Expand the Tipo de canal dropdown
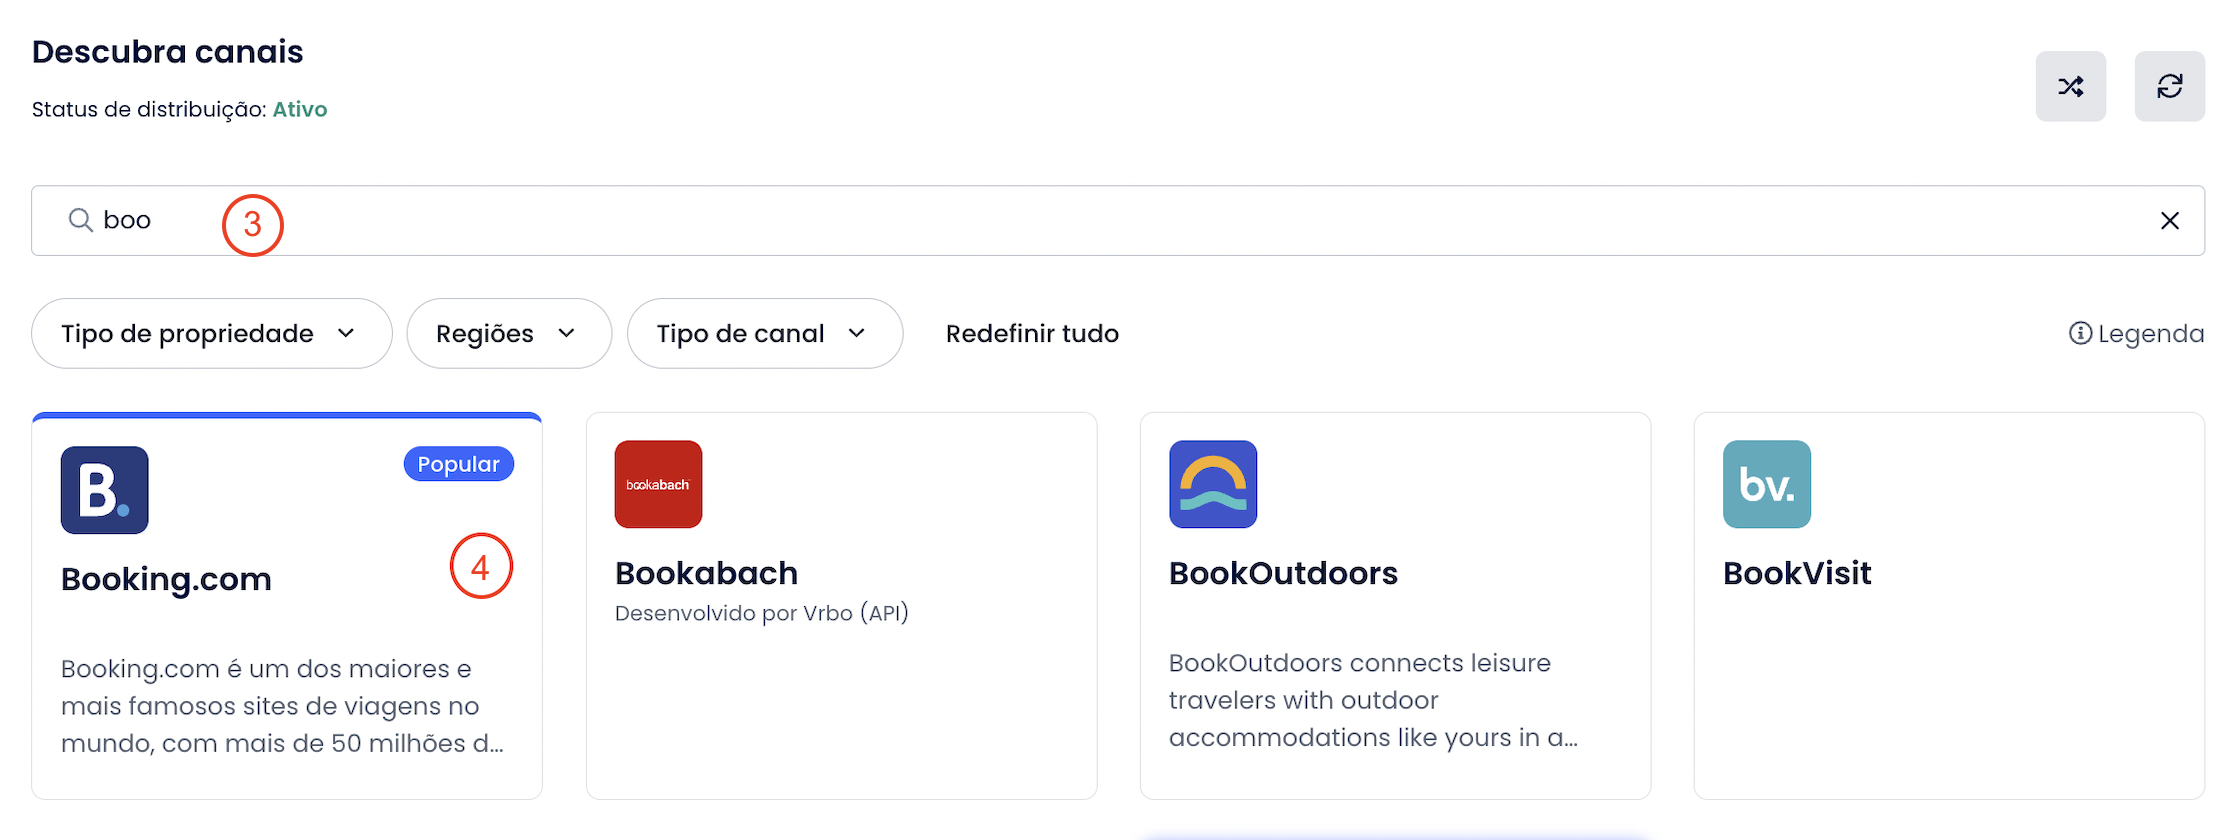 click(765, 333)
